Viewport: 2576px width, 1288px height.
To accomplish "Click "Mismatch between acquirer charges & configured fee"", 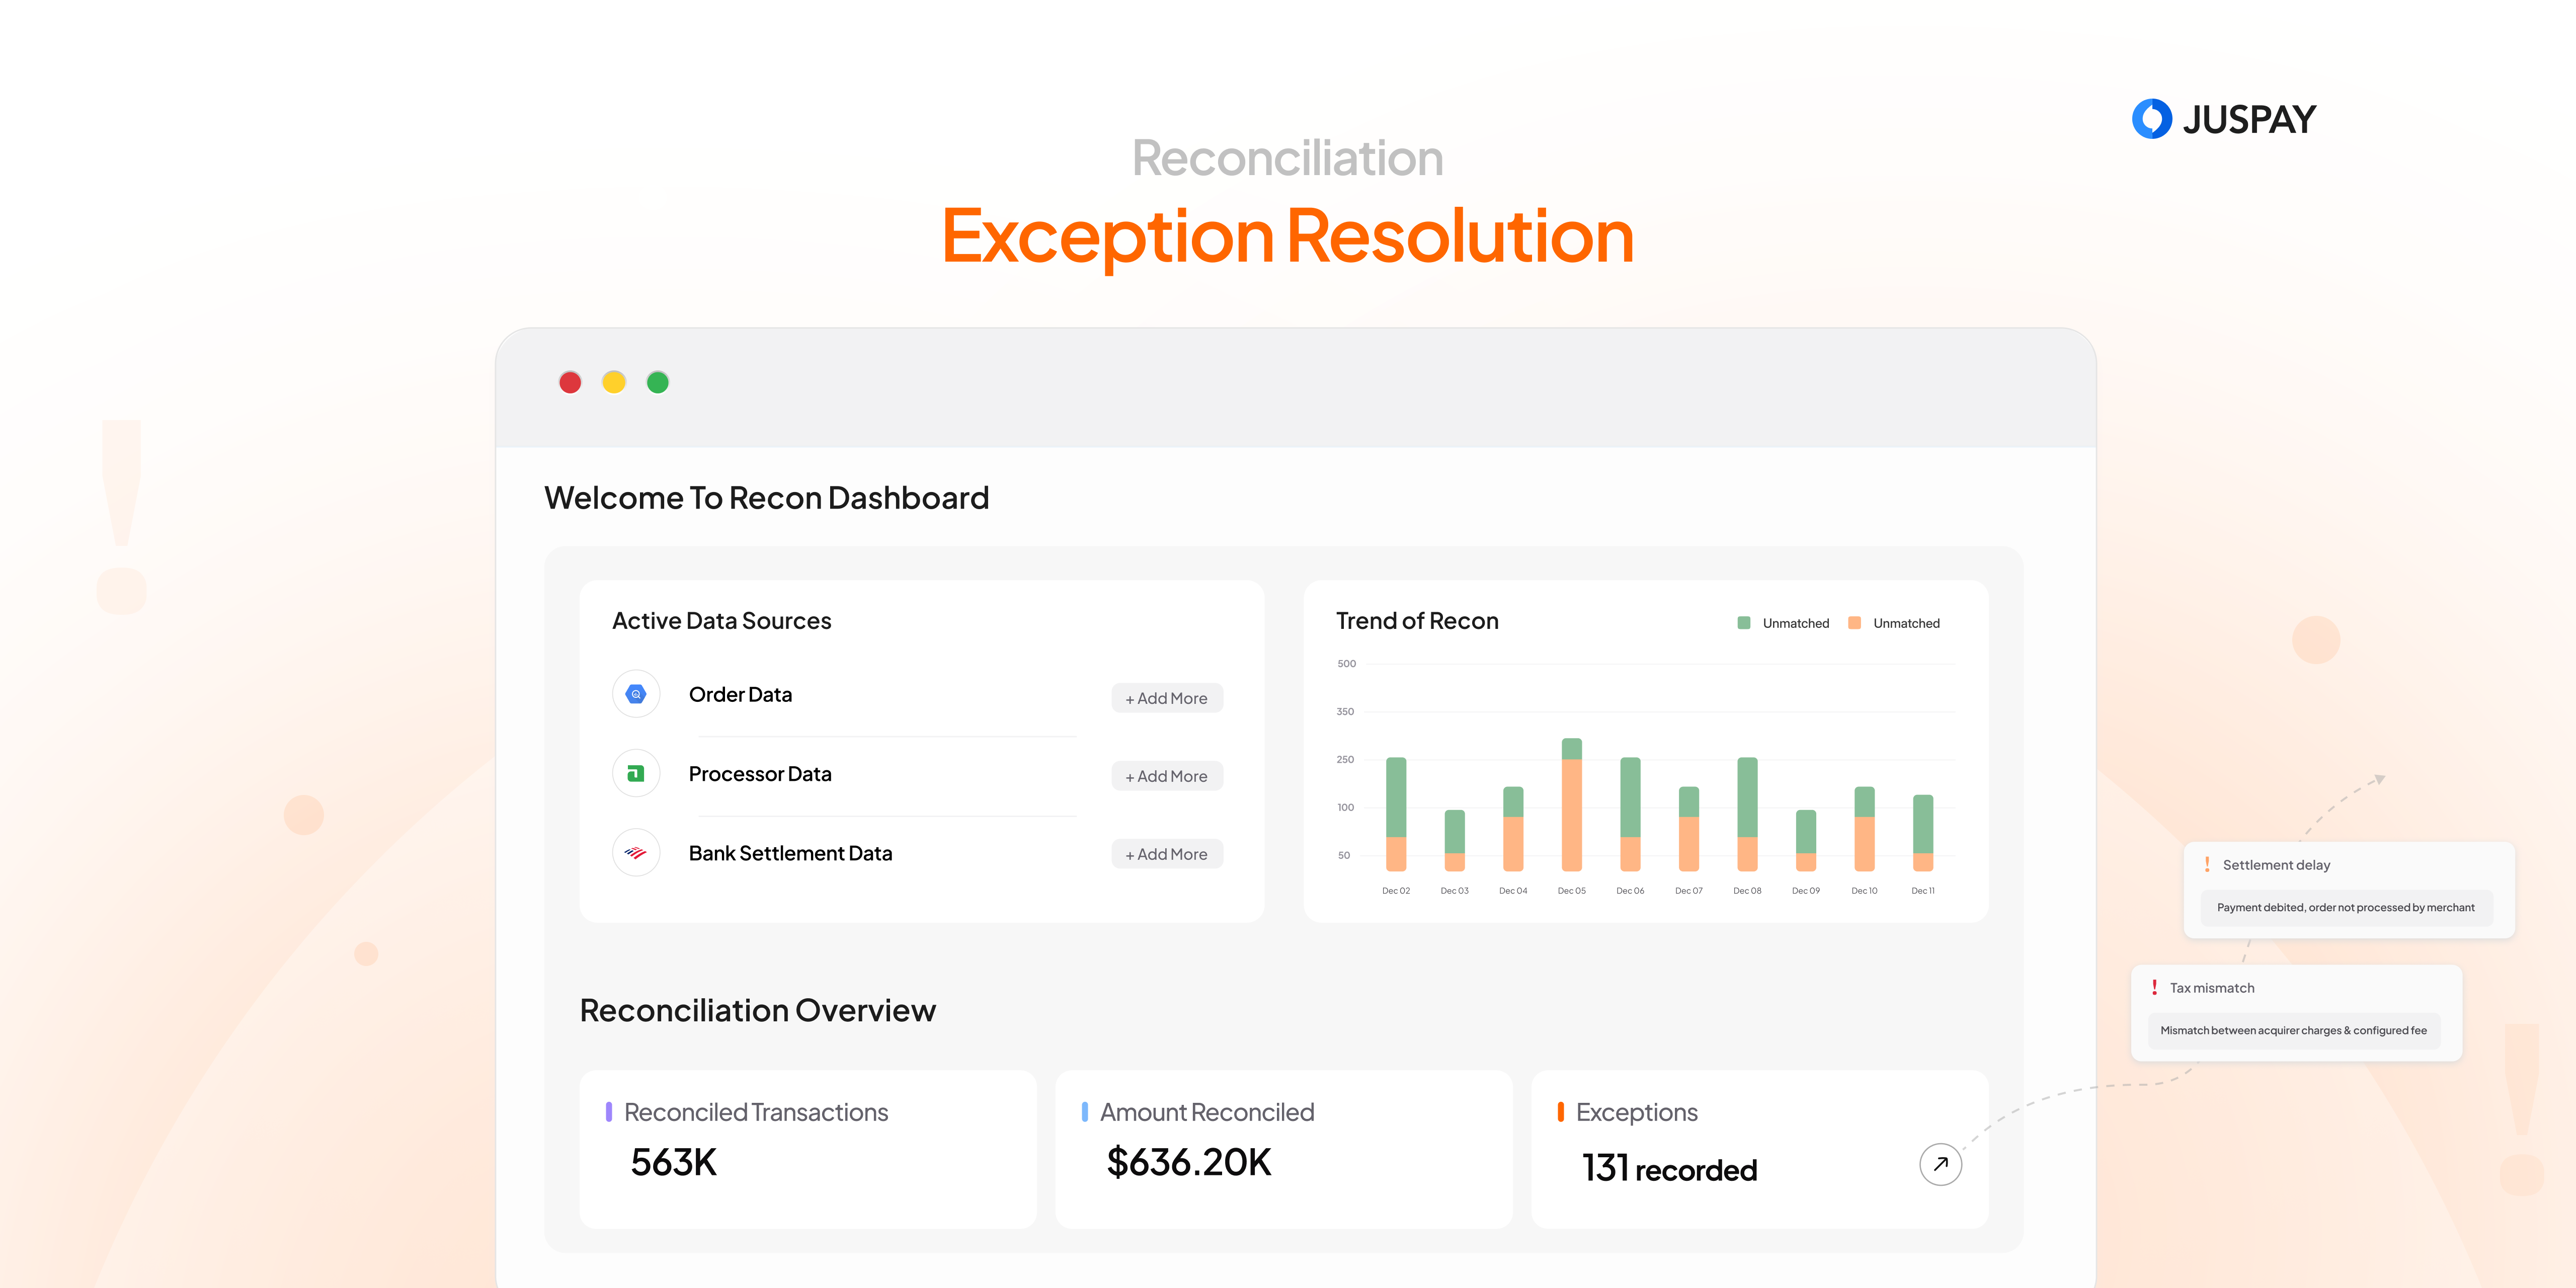I will pos(2293,1031).
